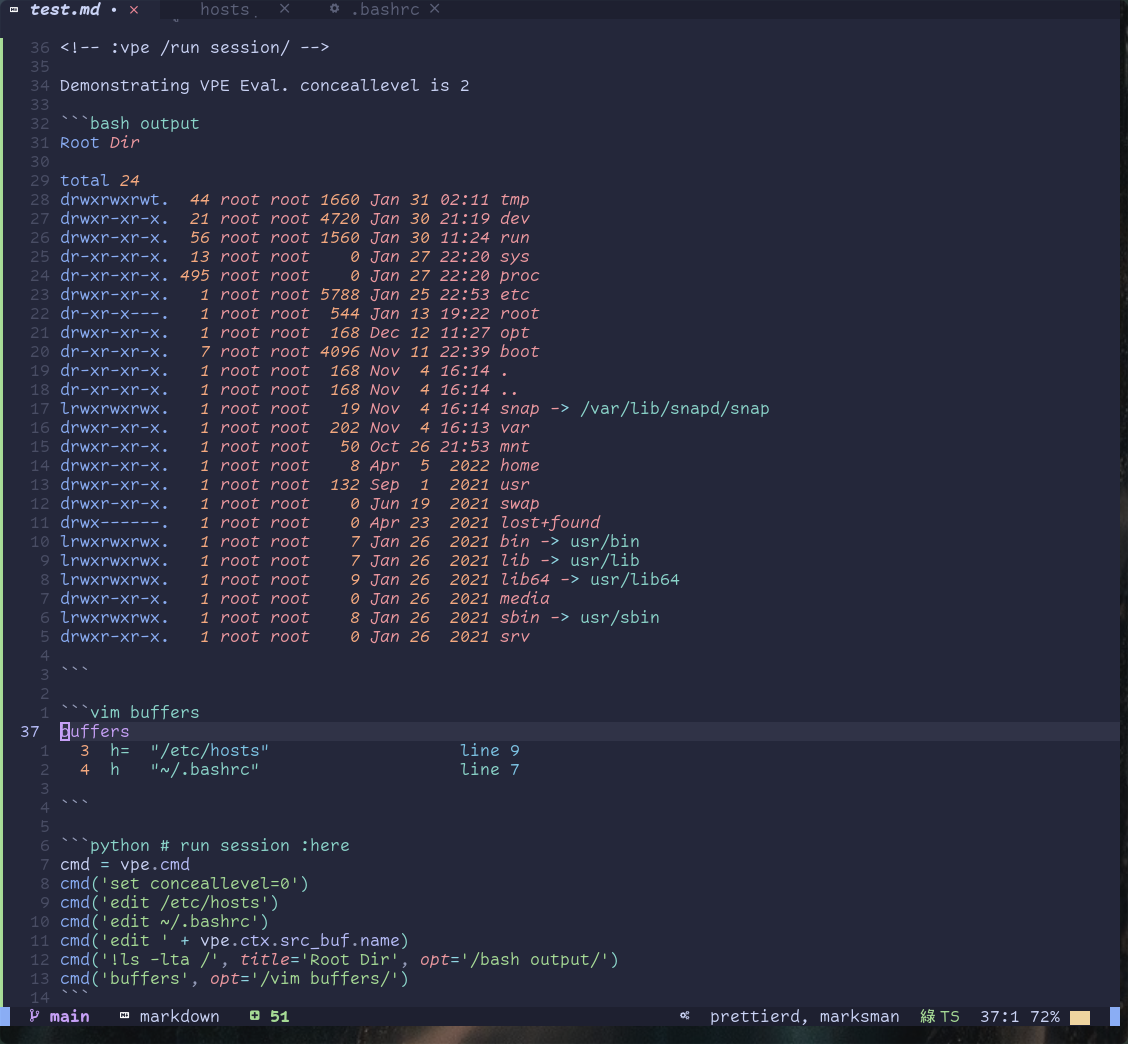Click the ```vim buffers fence line
1128x1044 pixels.
pos(129,712)
